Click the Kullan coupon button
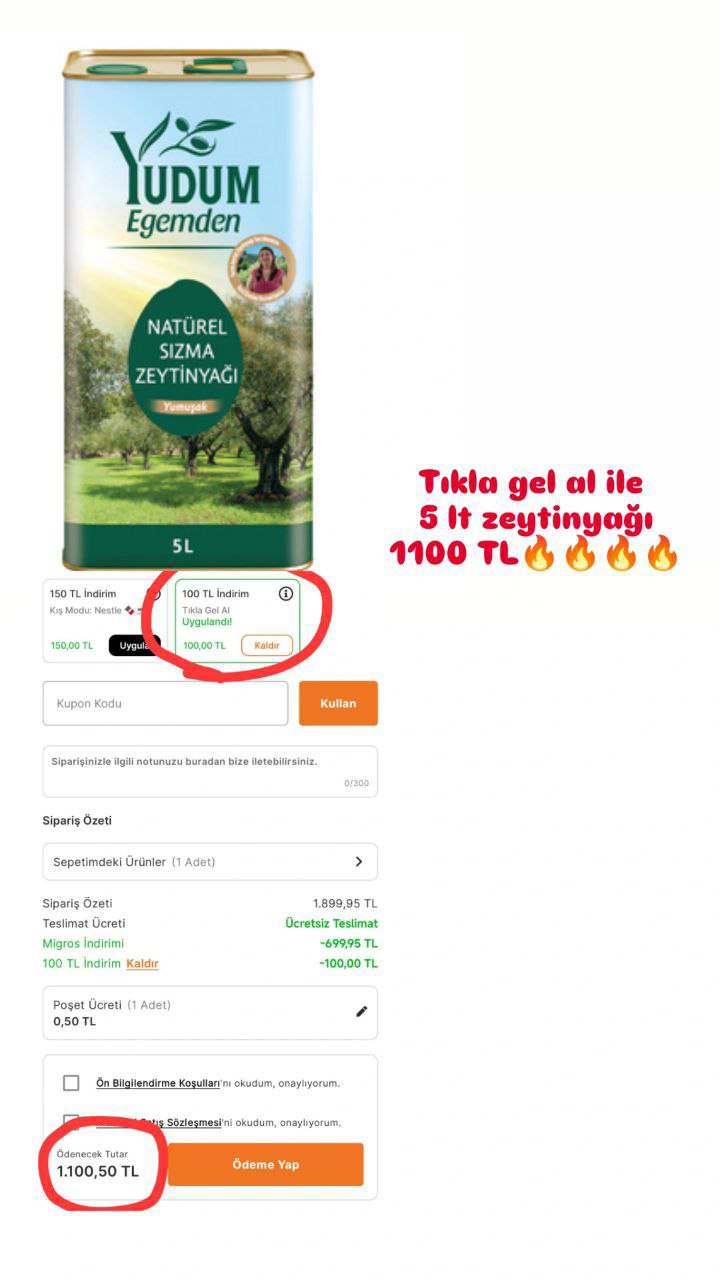The width and height of the screenshot is (720, 1280). tap(338, 703)
